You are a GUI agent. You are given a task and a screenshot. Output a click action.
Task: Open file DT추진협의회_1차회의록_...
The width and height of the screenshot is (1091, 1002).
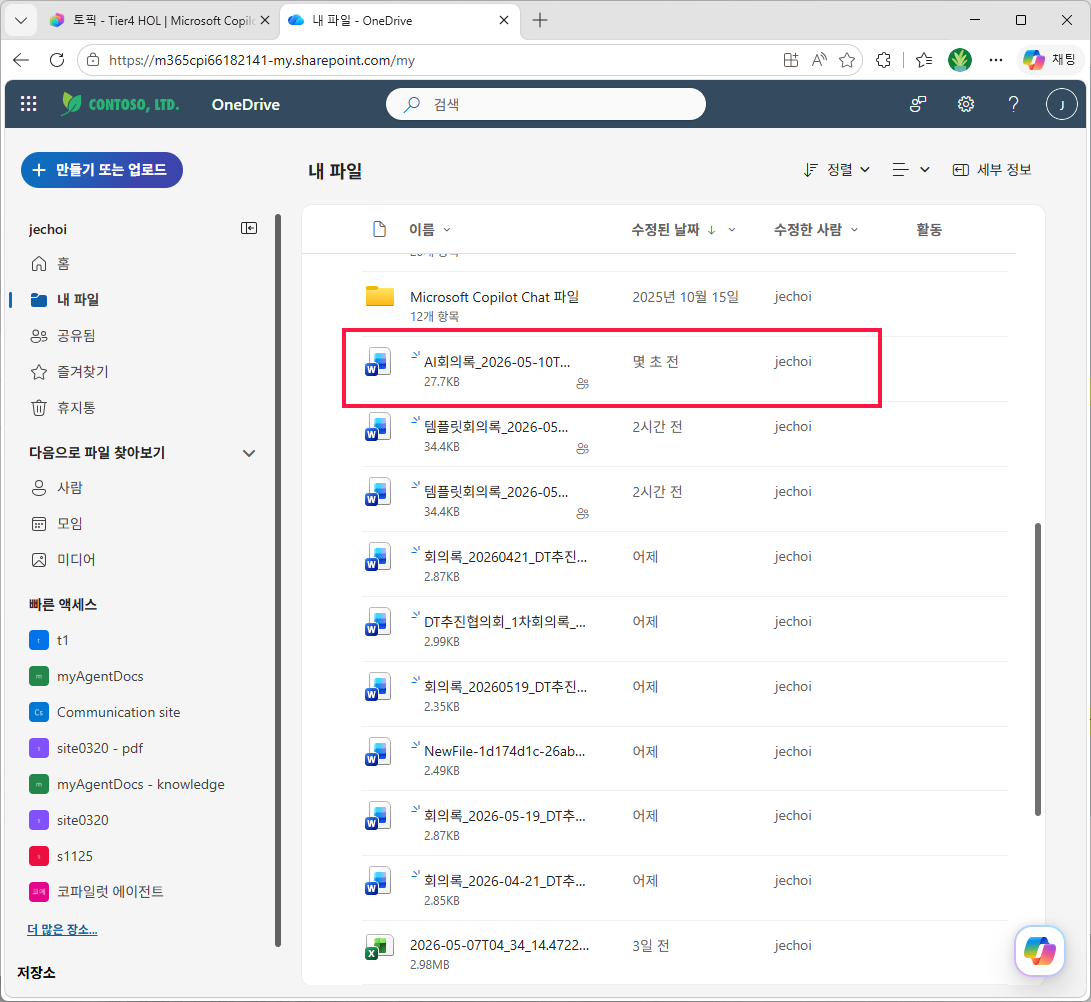pyautogui.click(x=505, y=622)
